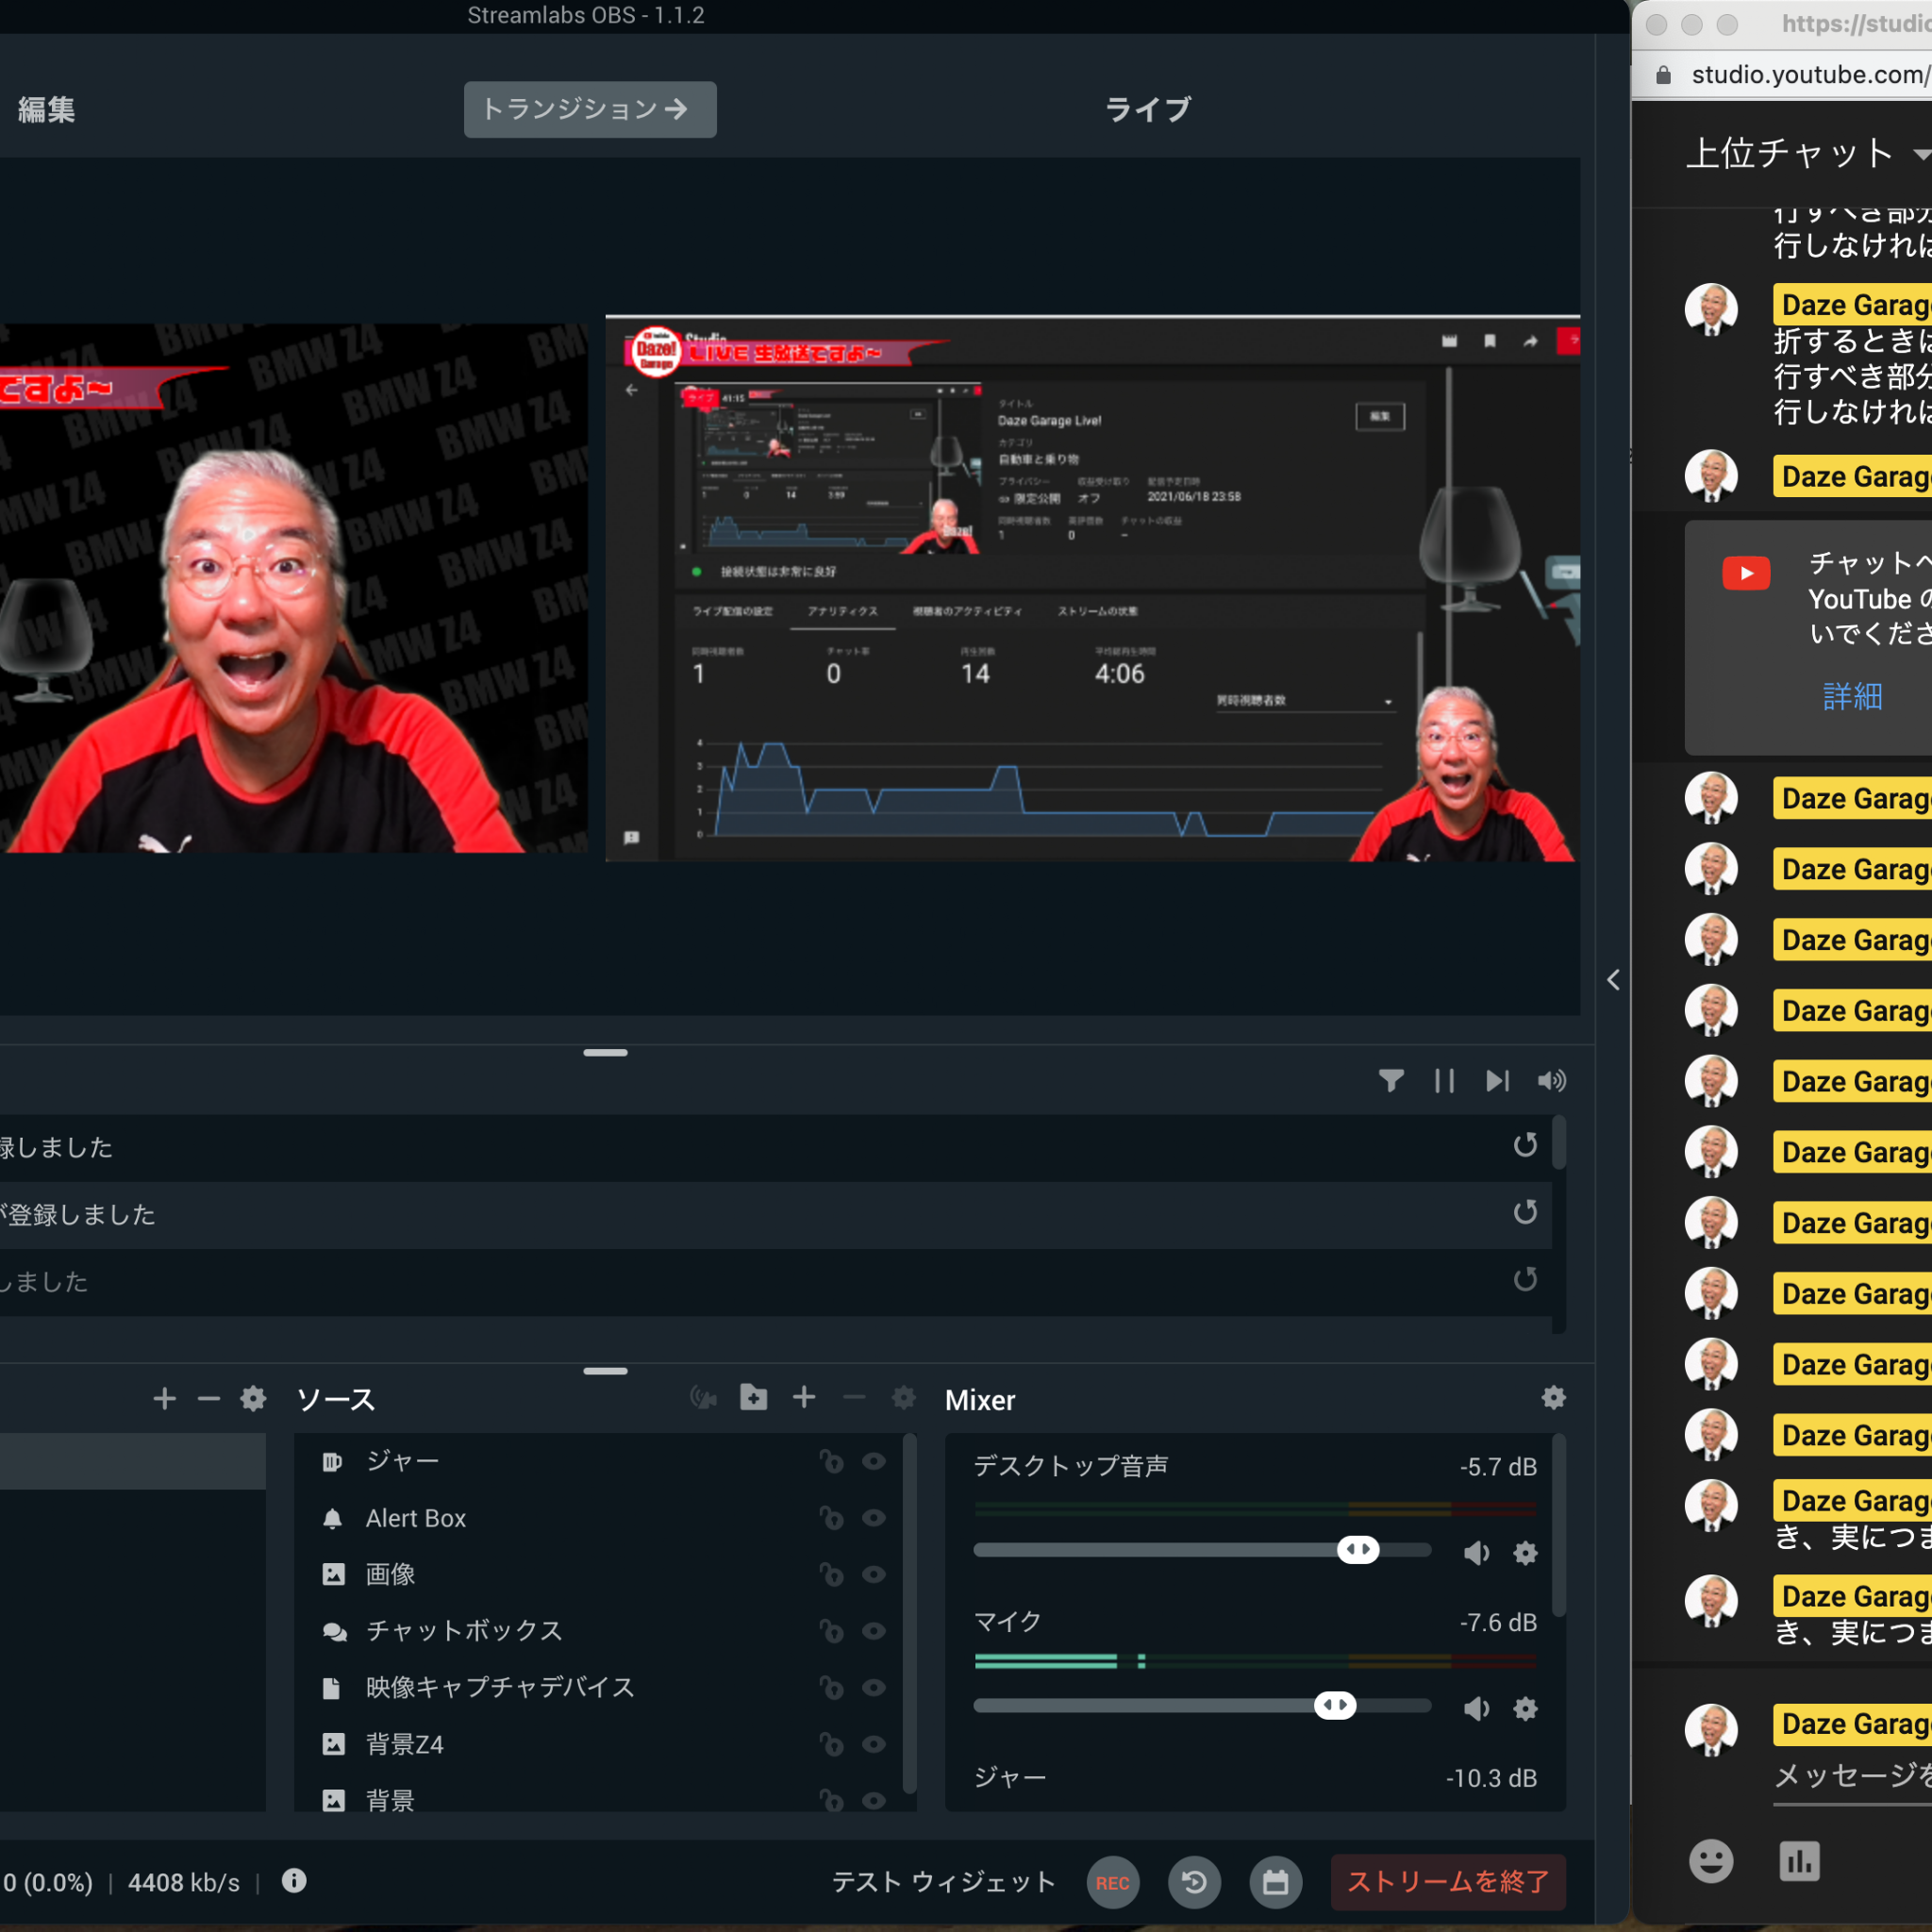Open マイク channel settings gear
This screenshot has height=1932, width=1932.
(1525, 1708)
